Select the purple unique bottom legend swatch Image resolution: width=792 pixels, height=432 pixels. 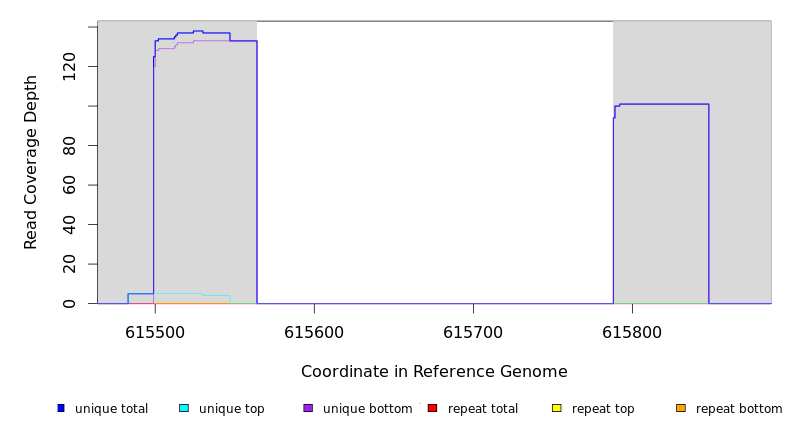pos(308,408)
